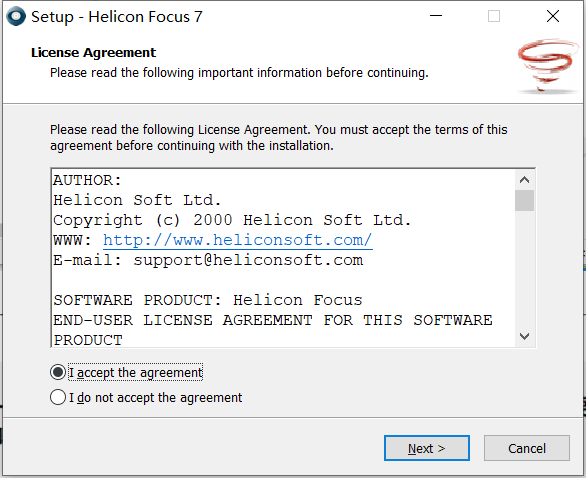Viewport: 586px width, 478px height.
Task: Choose "I do not accept the agreement" option
Action: pos(58,397)
